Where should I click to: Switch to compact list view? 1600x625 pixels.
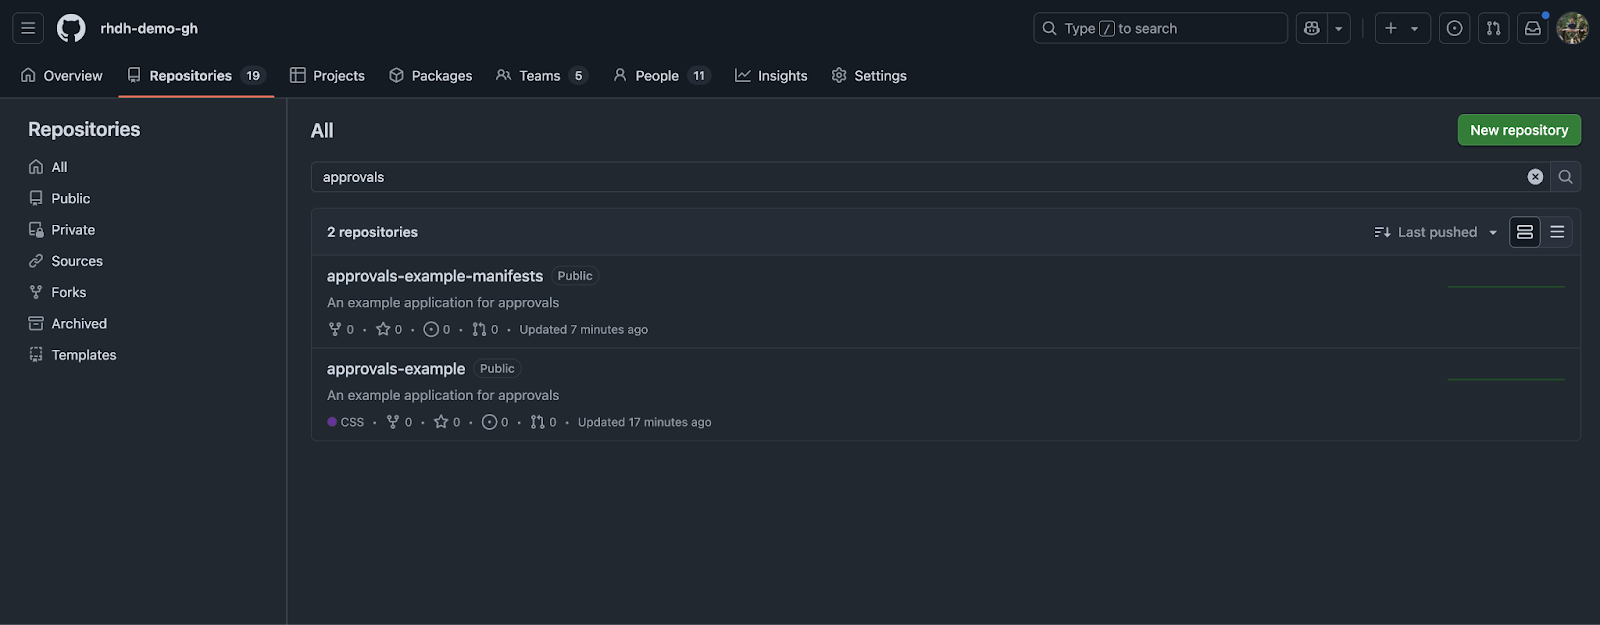point(1557,232)
